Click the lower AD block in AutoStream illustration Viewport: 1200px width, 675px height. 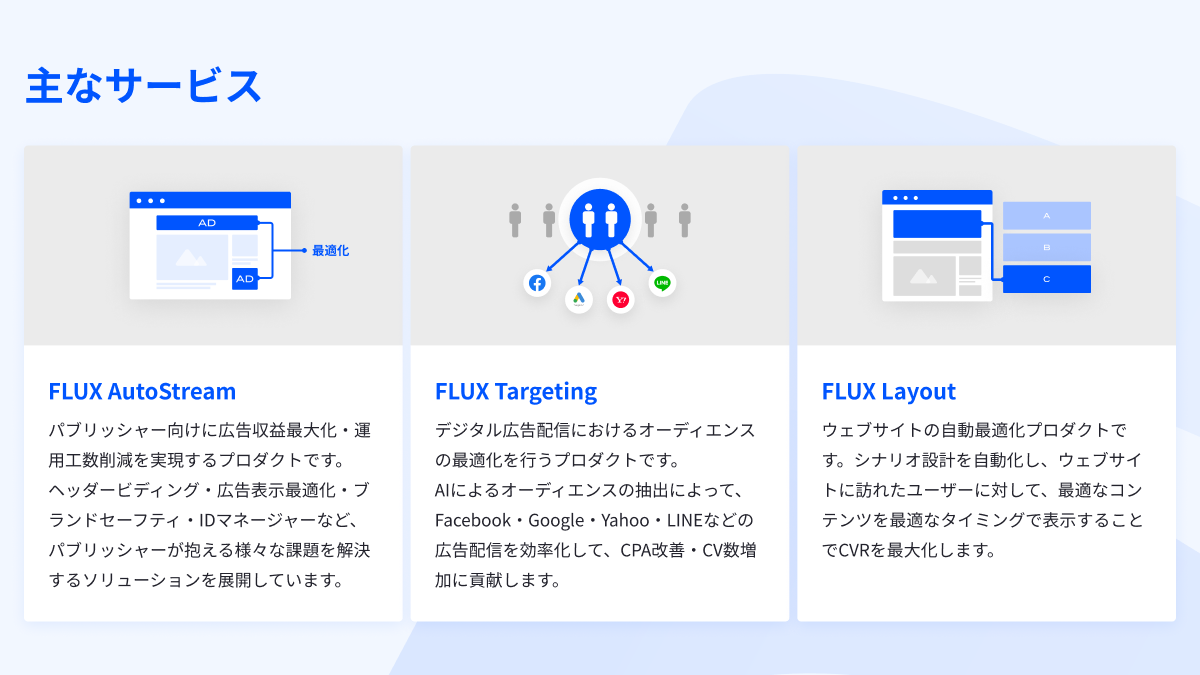245,279
